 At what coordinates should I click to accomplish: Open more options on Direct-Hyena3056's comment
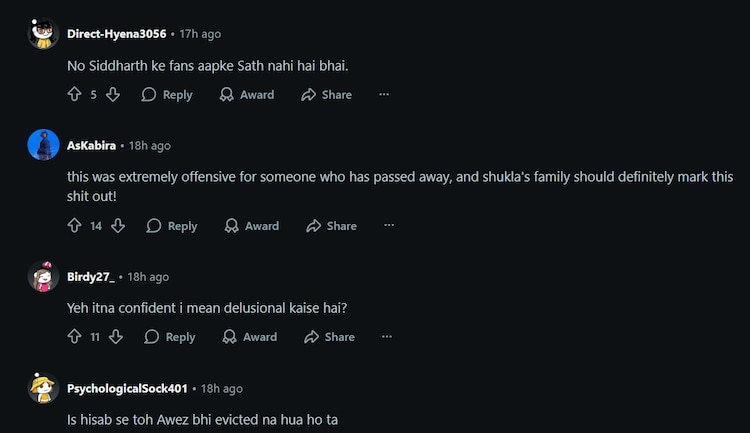click(x=384, y=94)
